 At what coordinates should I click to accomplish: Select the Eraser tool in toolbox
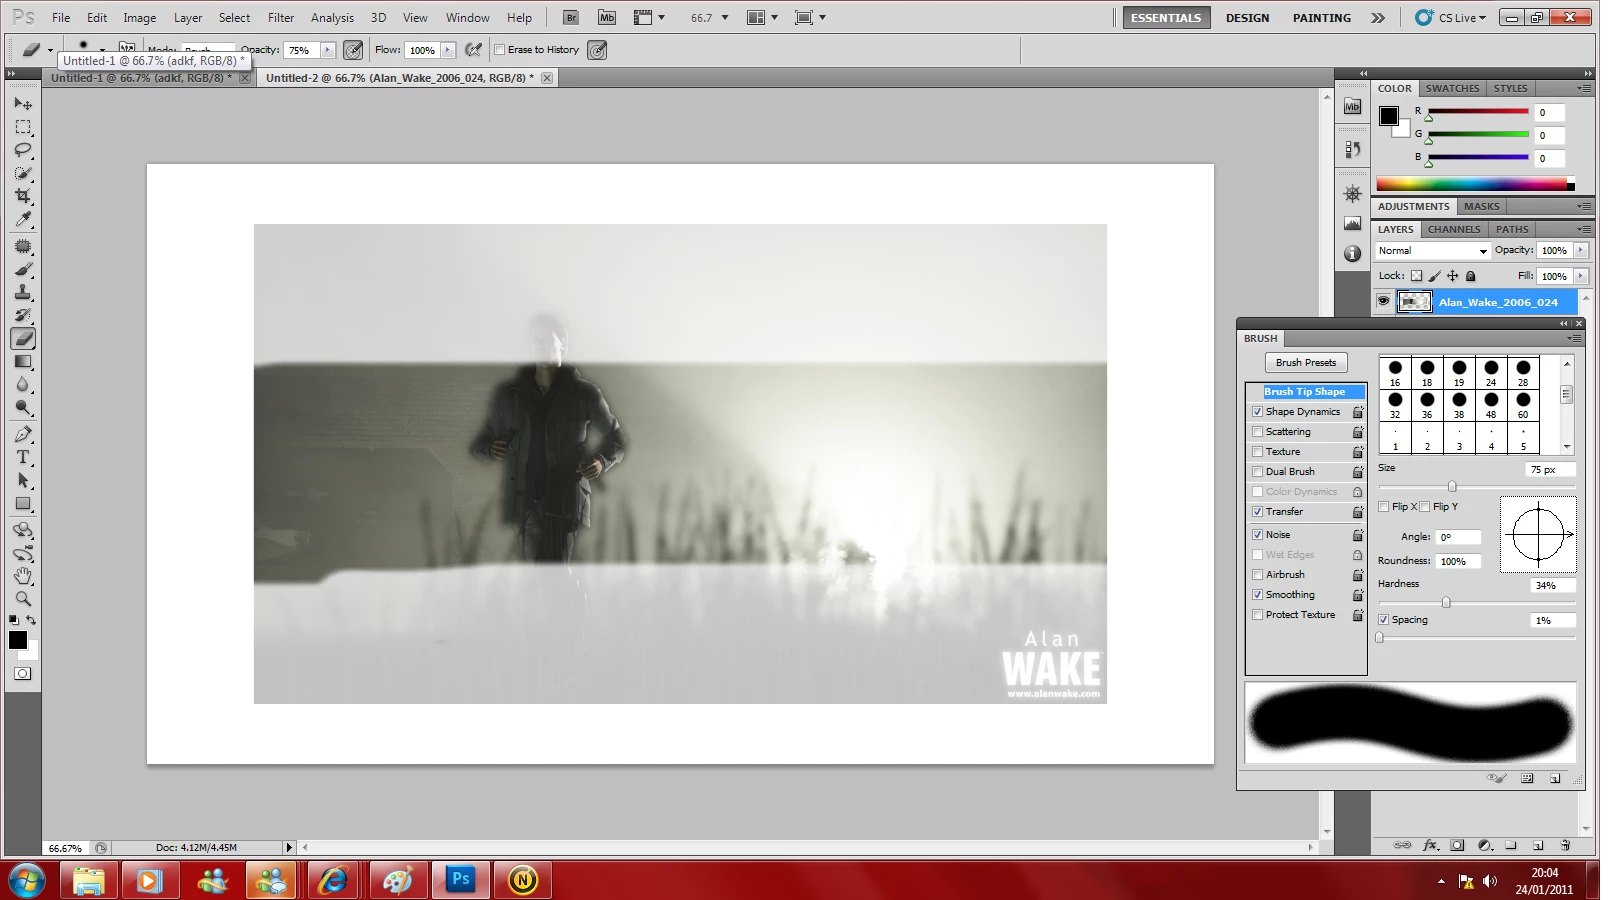[23, 338]
